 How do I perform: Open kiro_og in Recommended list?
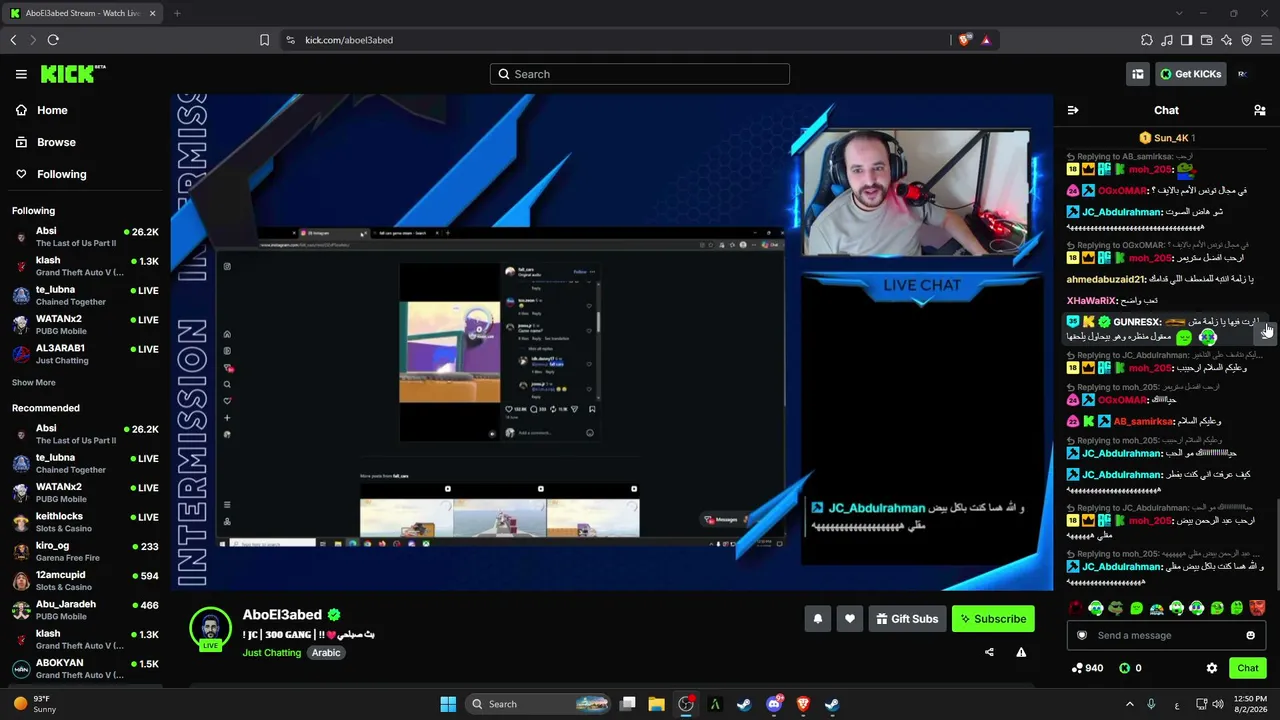pyautogui.click(x=86, y=551)
